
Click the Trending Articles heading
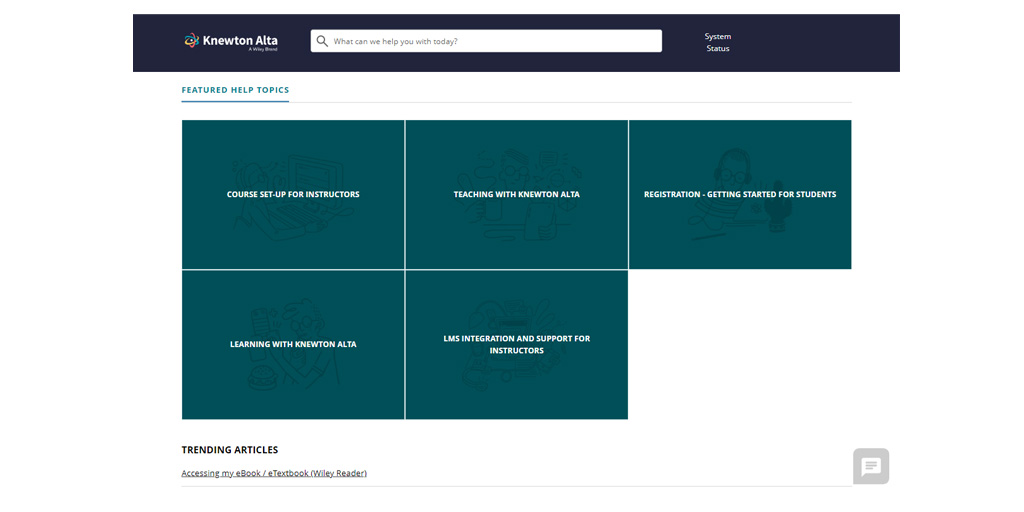click(230, 450)
